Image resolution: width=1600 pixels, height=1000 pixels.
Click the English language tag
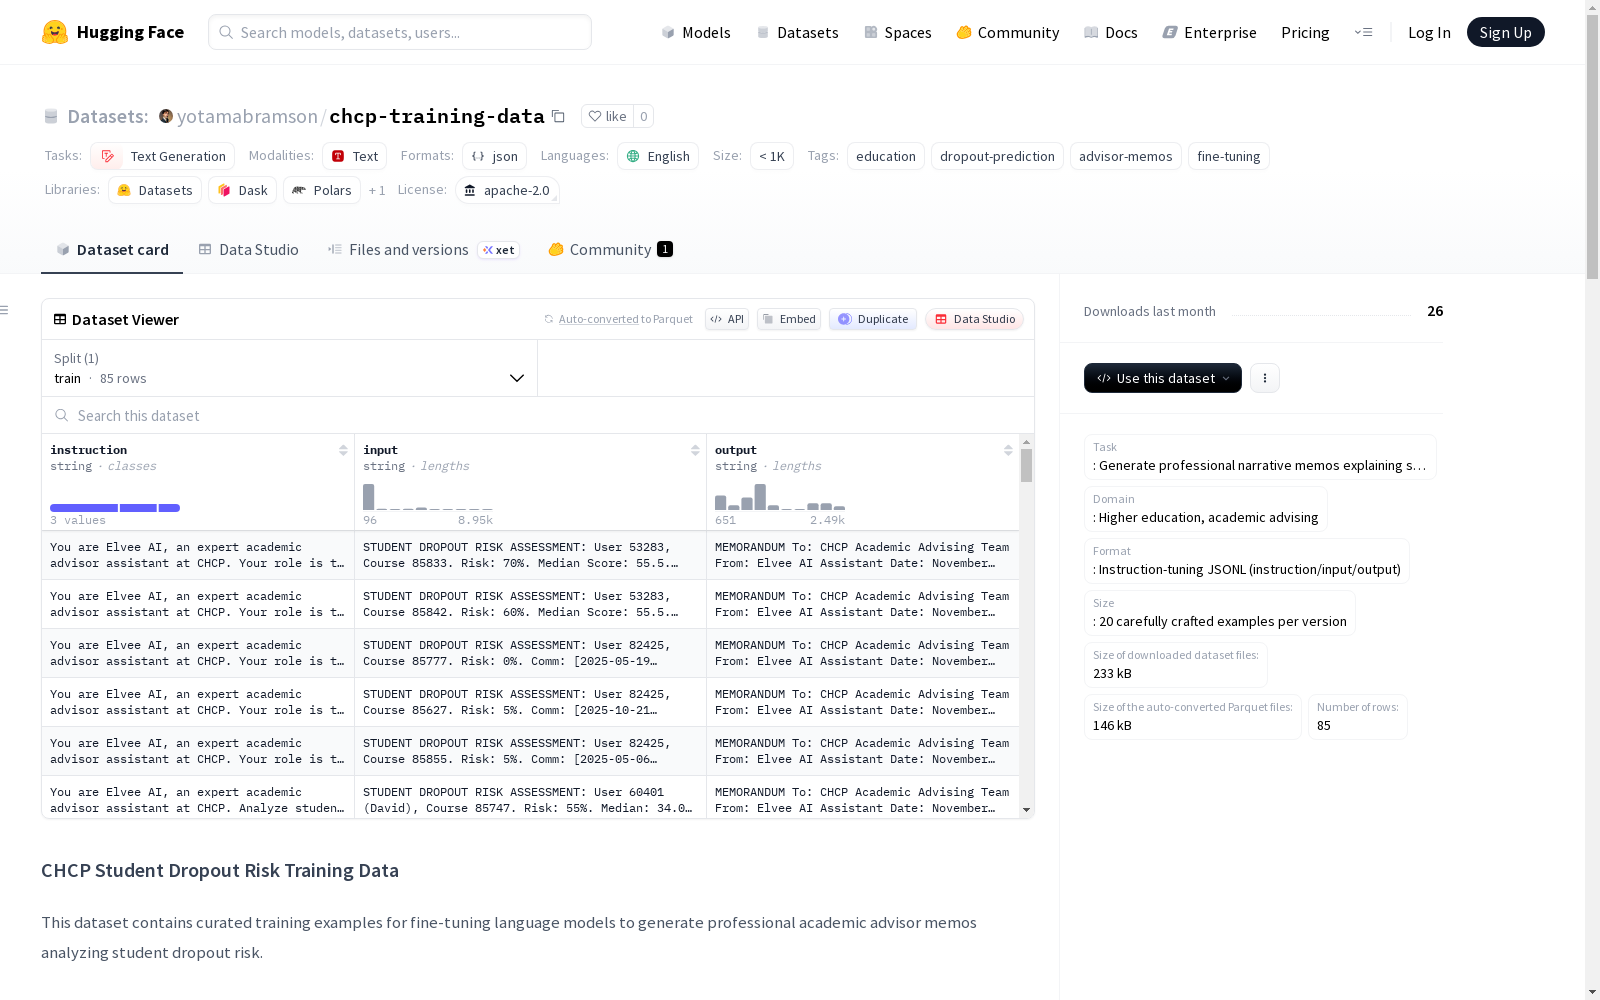pyautogui.click(x=658, y=156)
